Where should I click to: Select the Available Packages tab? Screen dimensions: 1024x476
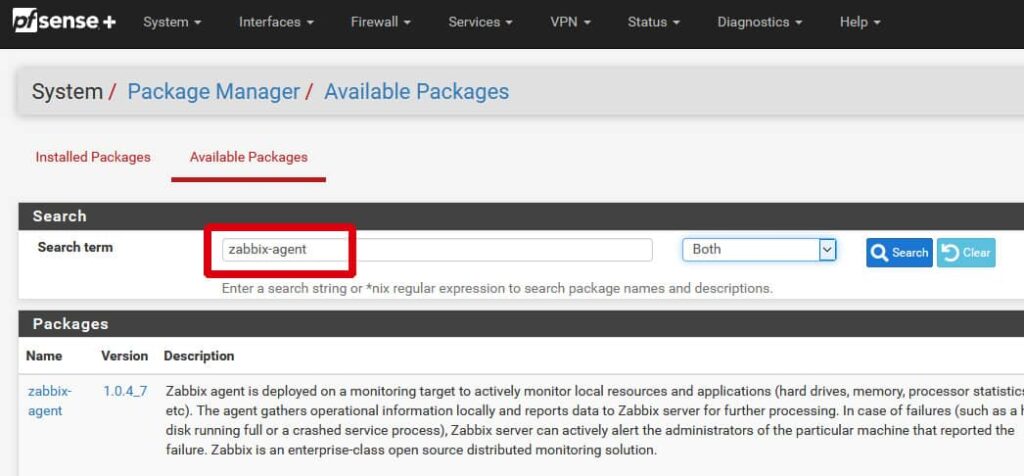[x=248, y=157]
